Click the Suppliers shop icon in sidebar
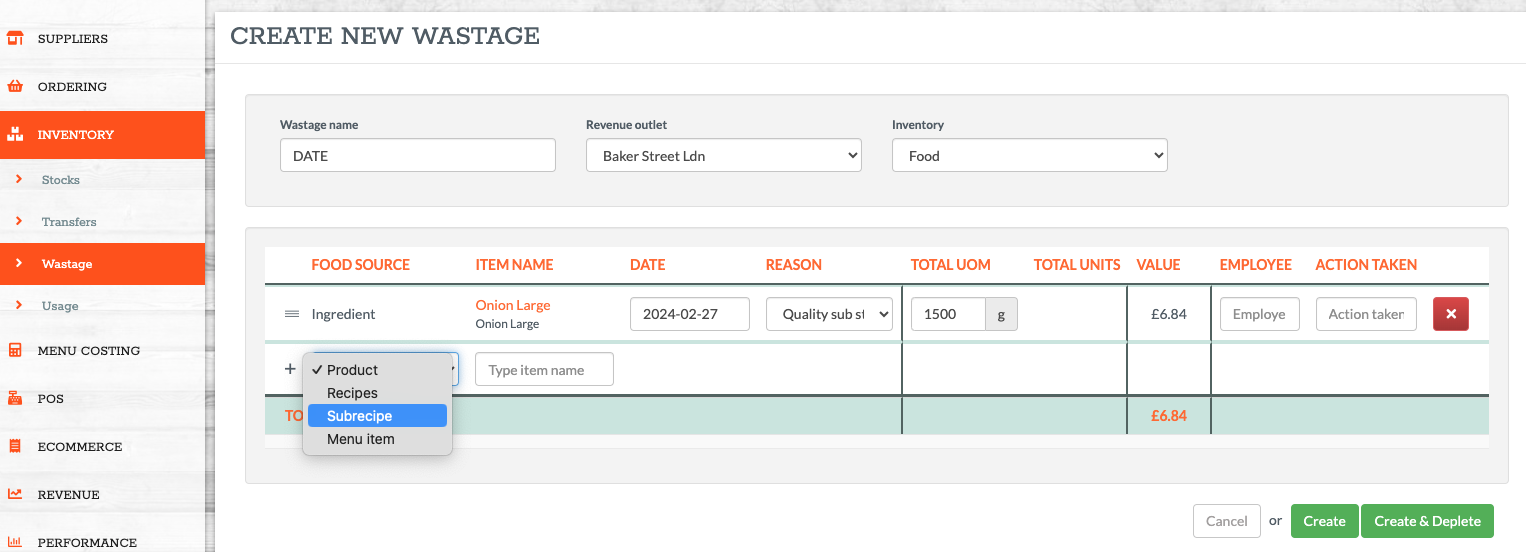Screen dimensions: 1526x552 [15, 39]
